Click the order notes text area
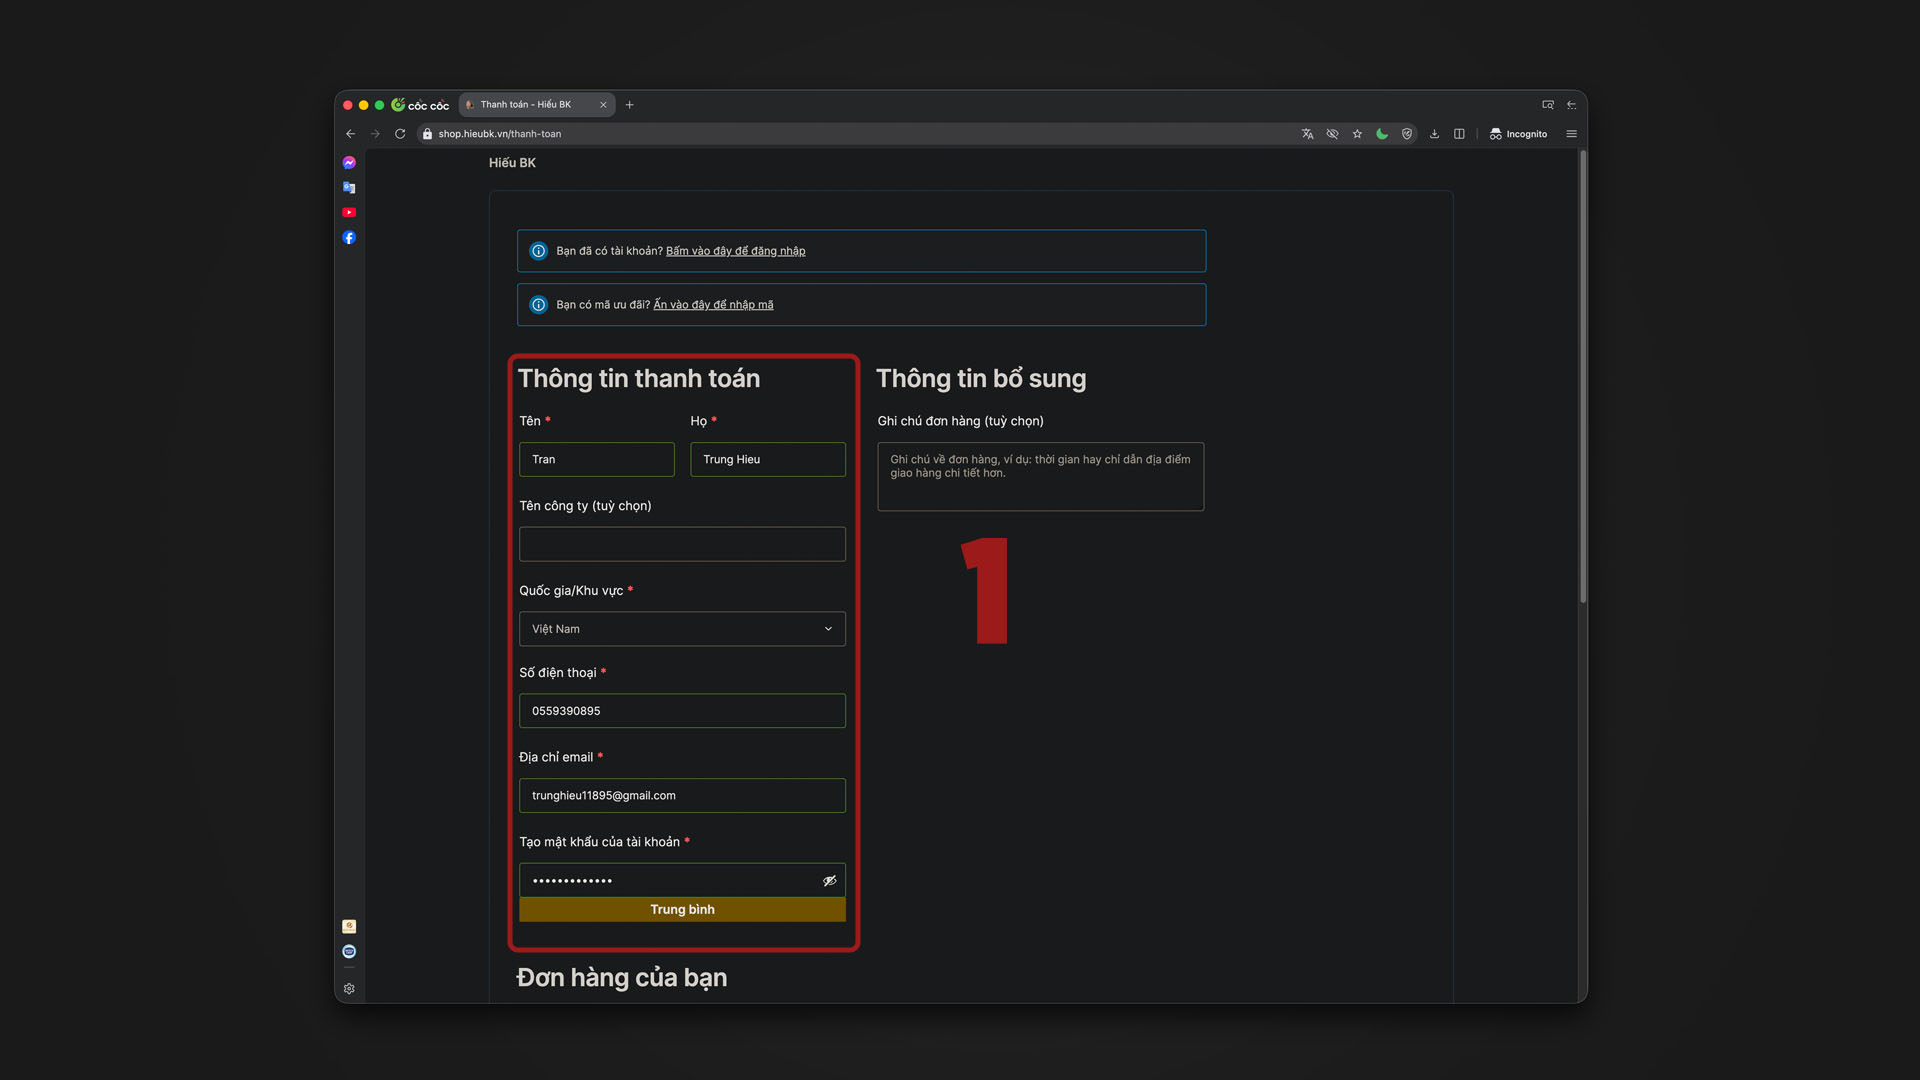1920x1080 pixels. click(x=1040, y=477)
